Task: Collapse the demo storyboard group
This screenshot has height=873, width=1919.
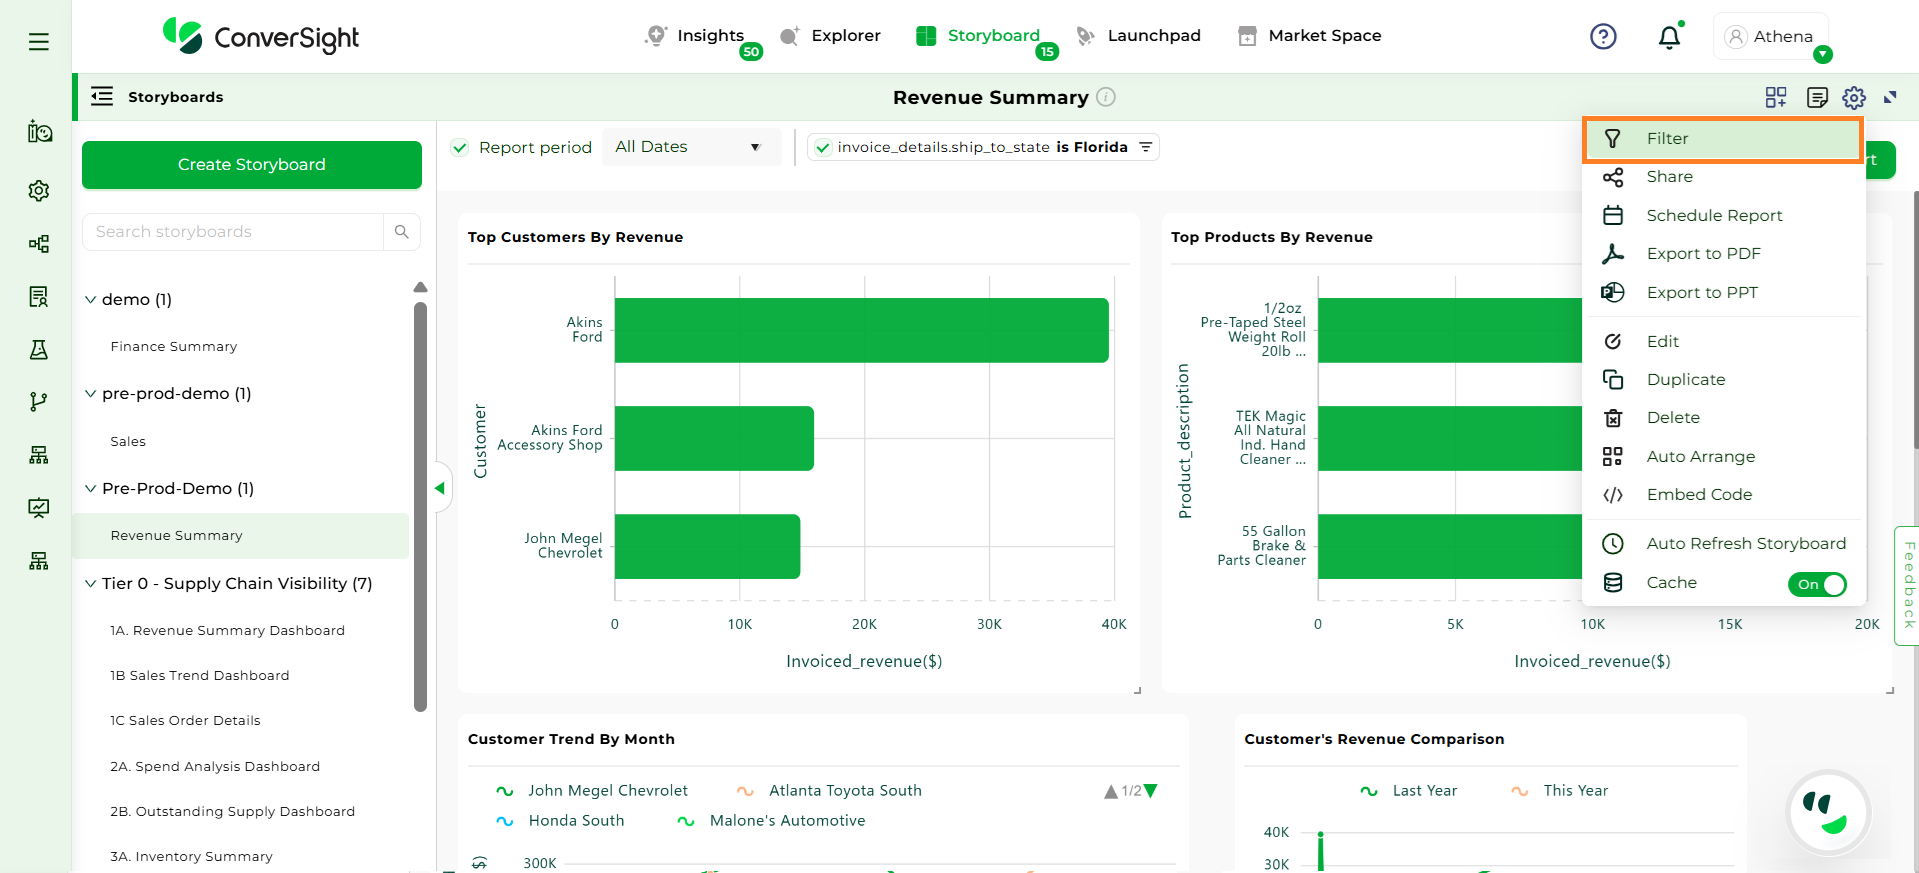Action: coord(91,299)
